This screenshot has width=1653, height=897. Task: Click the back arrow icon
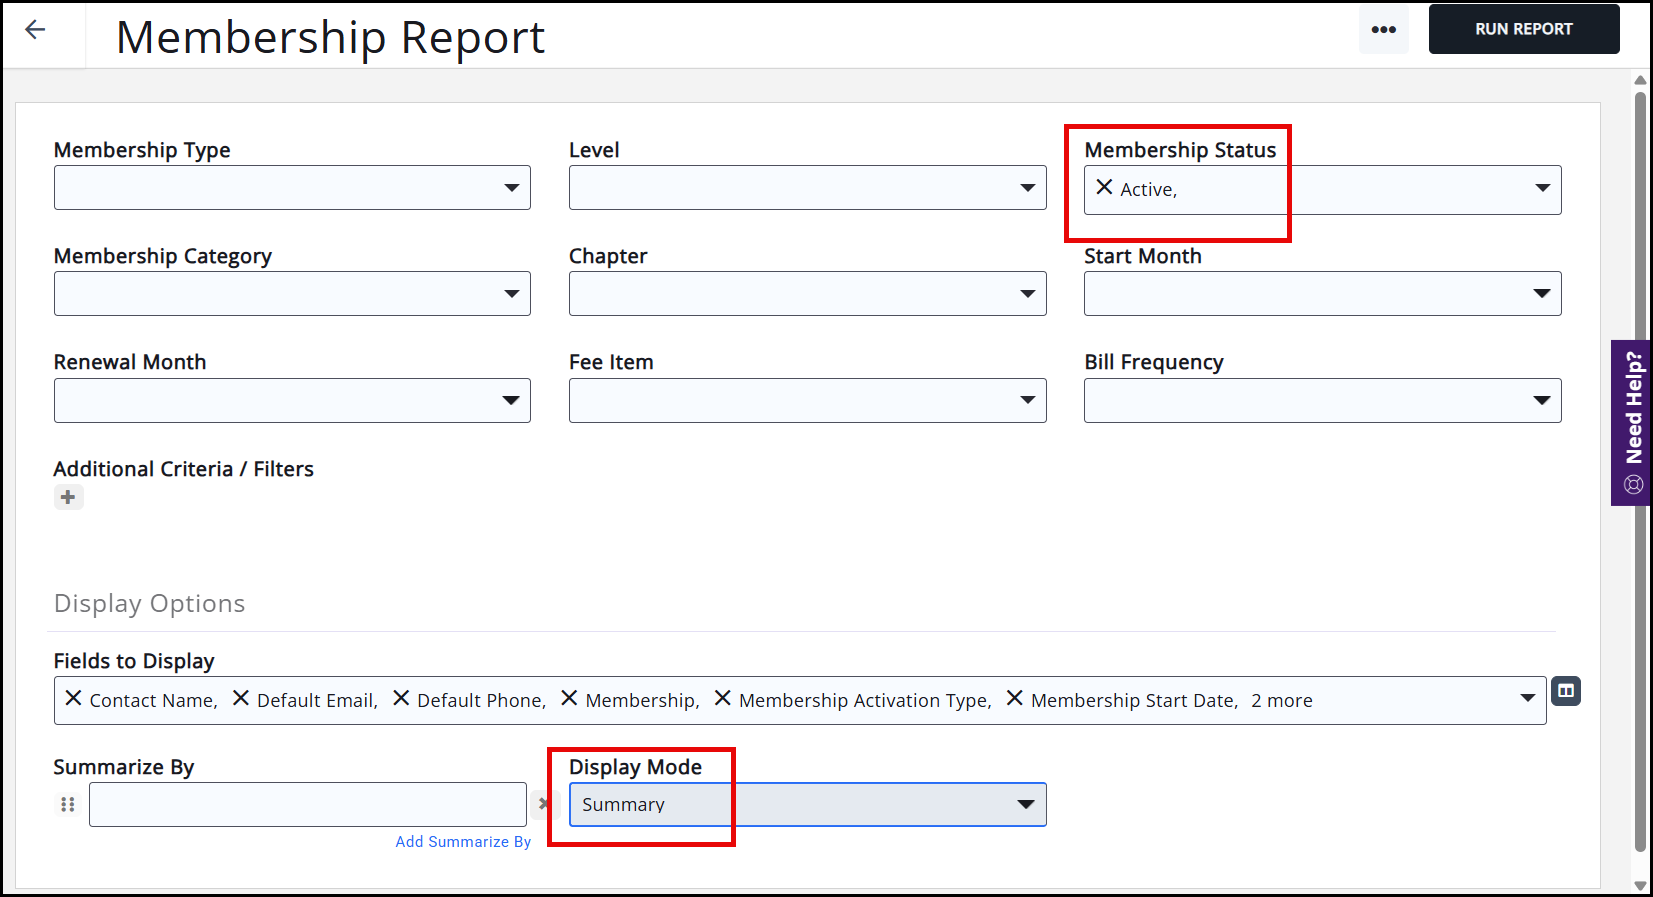[35, 30]
